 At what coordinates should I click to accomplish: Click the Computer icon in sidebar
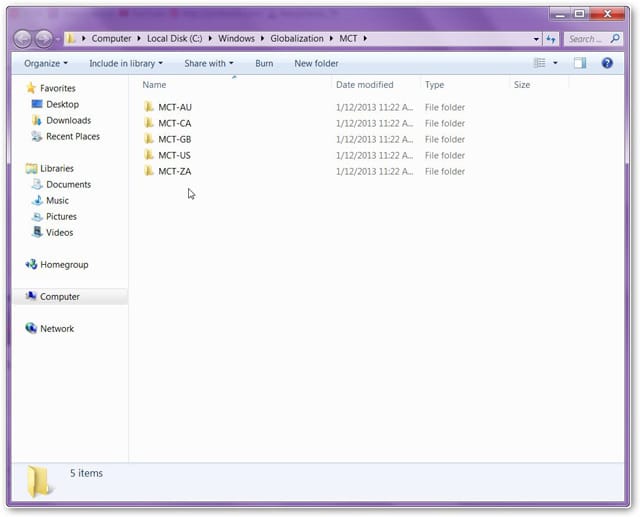pyautogui.click(x=31, y=296)
